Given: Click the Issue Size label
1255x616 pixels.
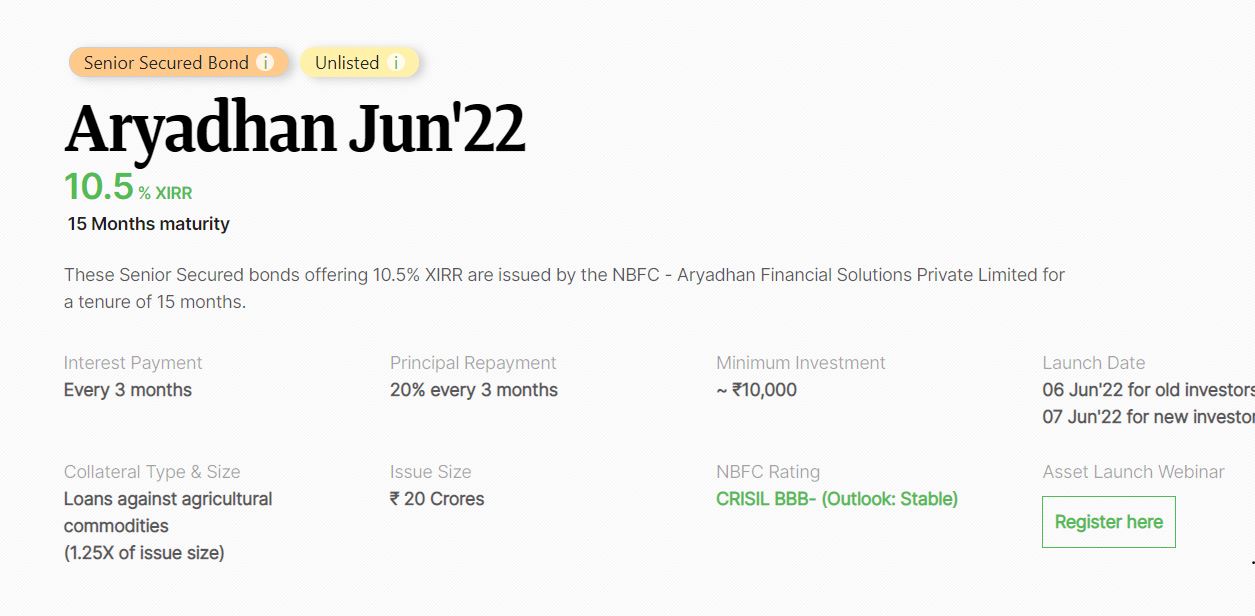Looking at the screenshot, I should [x=430, y=472].
